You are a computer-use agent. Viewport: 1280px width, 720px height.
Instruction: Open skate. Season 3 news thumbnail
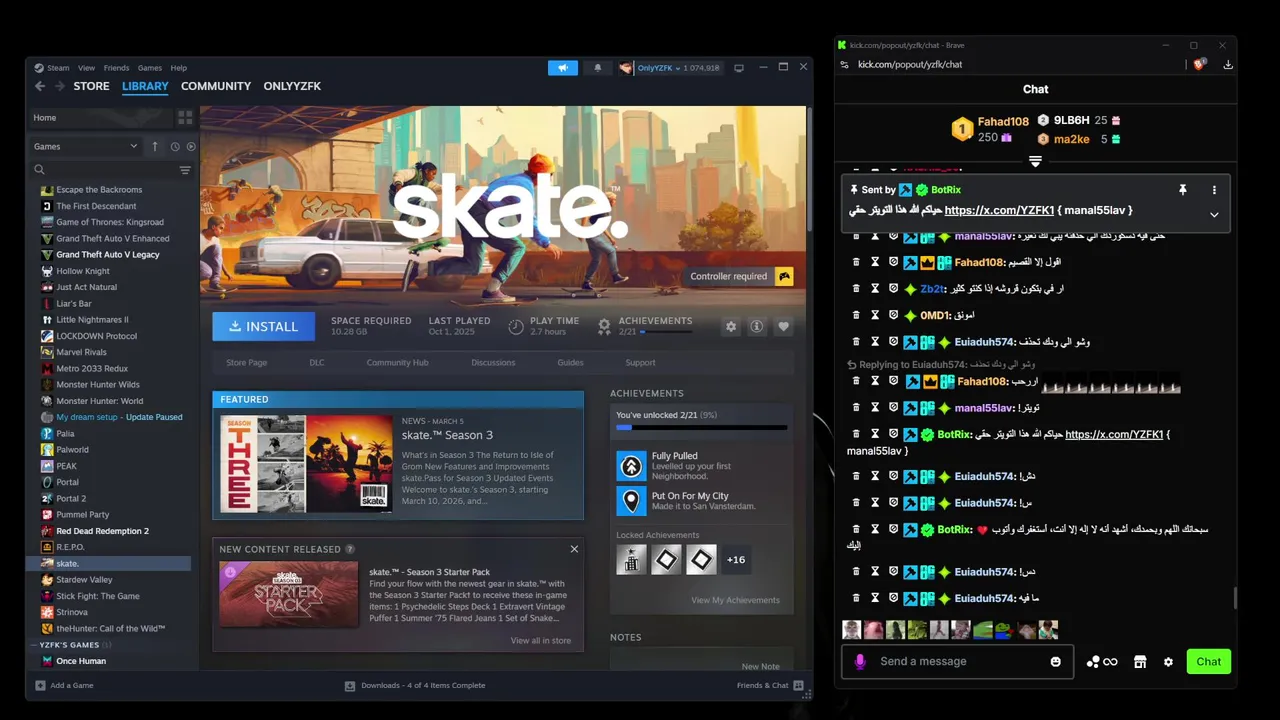pyautogui.click(x=306, y=464)
